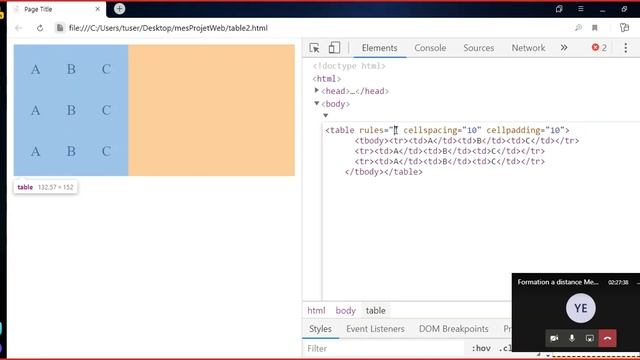
Task: Open a new tab with plus button
Action: pos(119,9)
